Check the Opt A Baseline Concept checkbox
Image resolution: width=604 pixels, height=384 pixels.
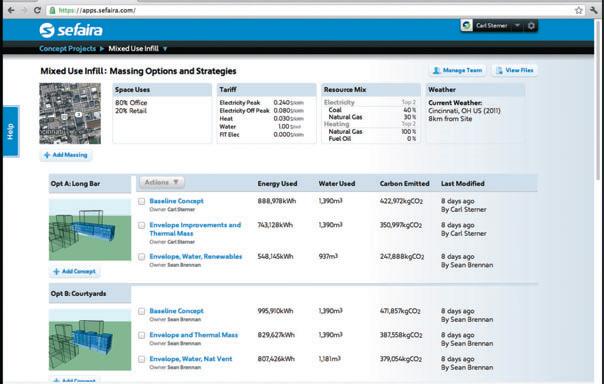coord(142,201)
